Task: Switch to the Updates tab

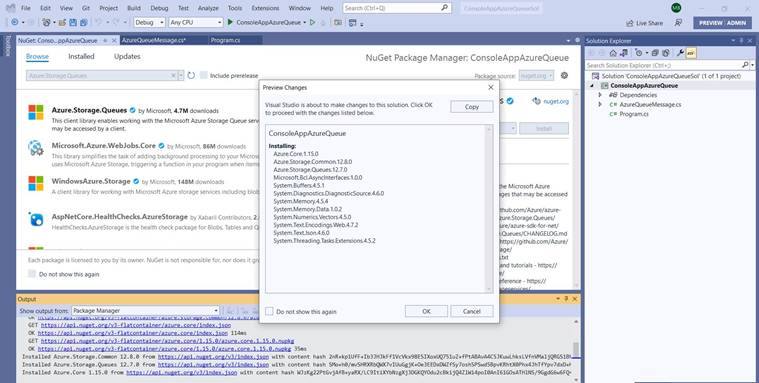Action: click(x=127, y=56)
